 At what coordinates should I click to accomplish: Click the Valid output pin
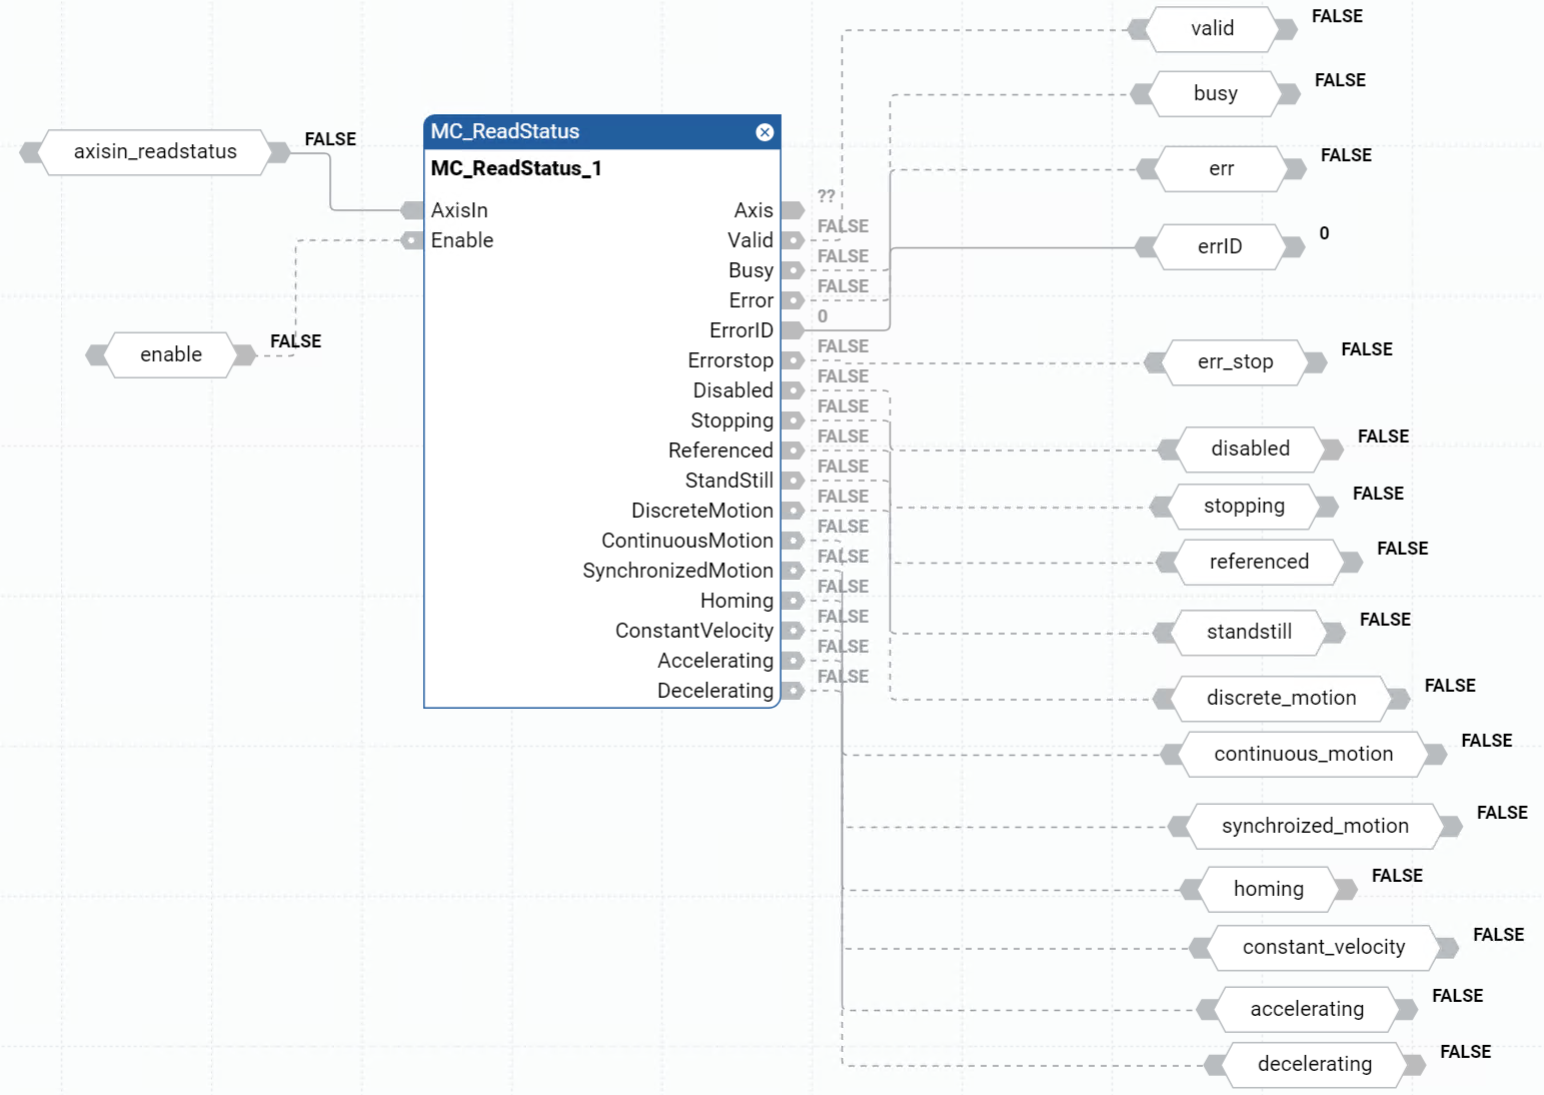792,240
